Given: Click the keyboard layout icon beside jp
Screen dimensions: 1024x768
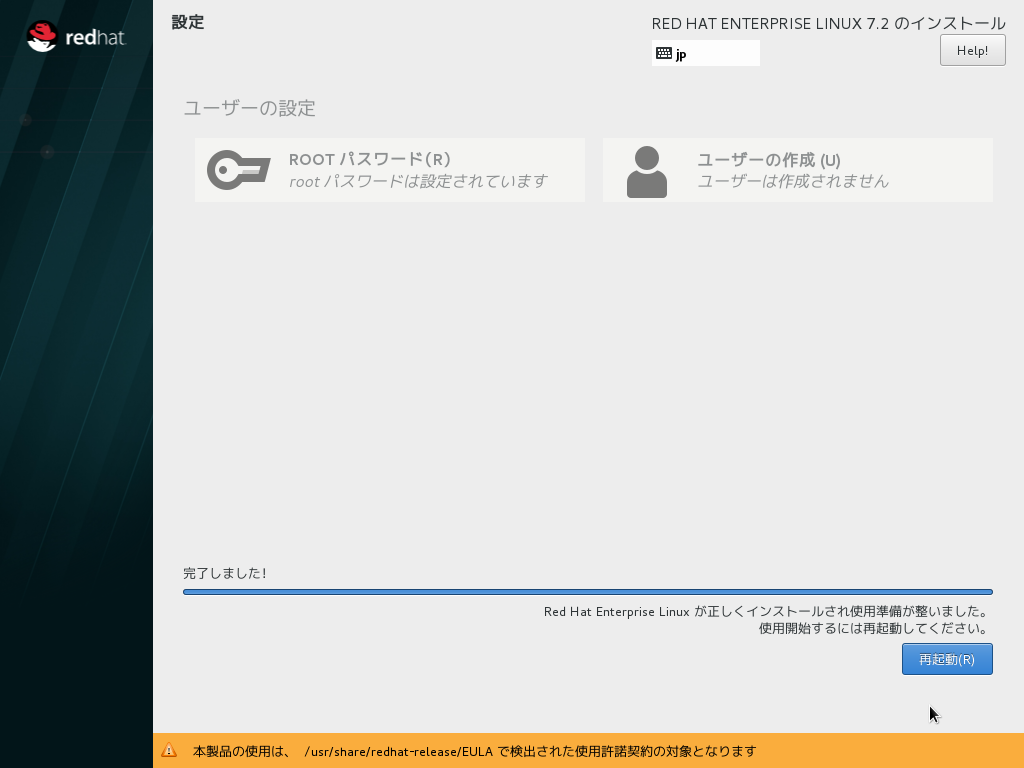Looking at the screenshot, I should pyautogui.click(x=664, y=53).
